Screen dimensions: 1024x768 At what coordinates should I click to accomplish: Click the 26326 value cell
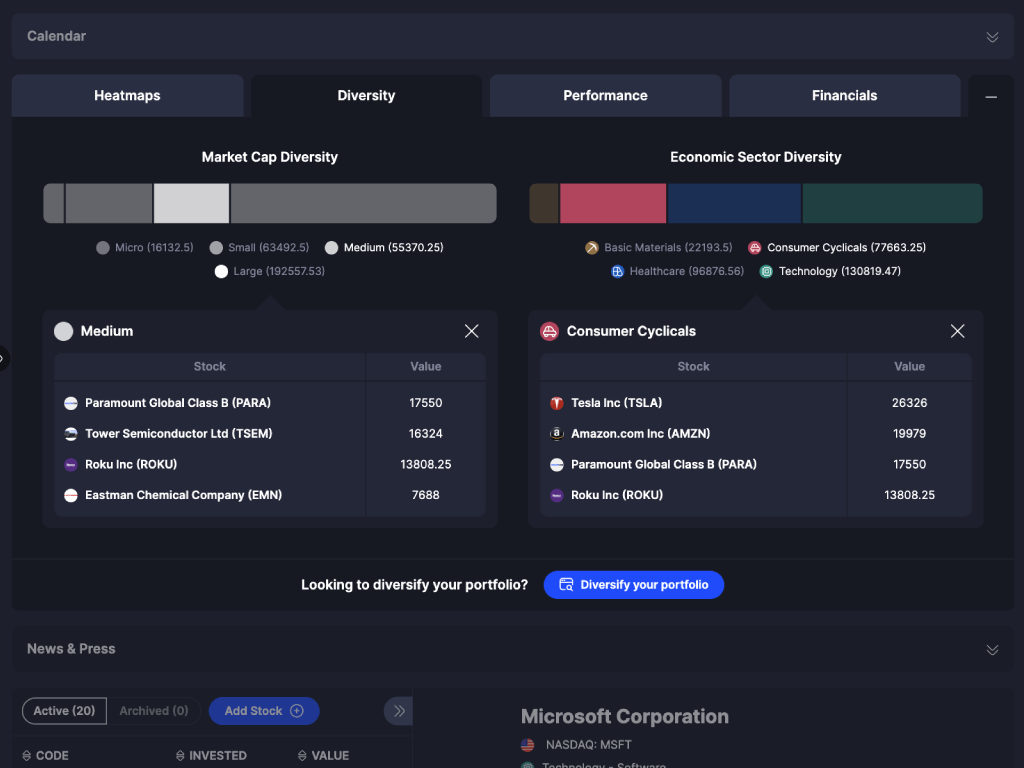pos(910,403)
